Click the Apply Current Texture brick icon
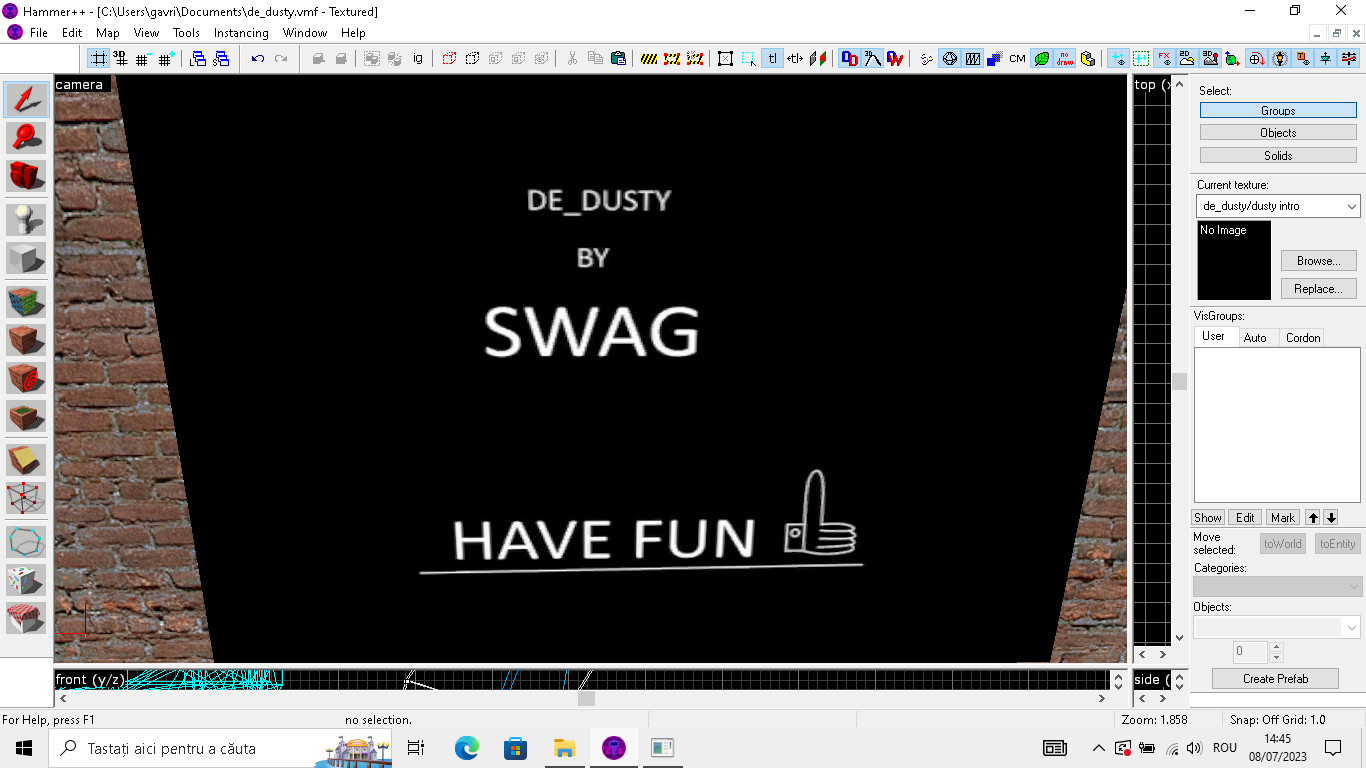Viewport: 1366px width, 768px height. coord(27,340)
